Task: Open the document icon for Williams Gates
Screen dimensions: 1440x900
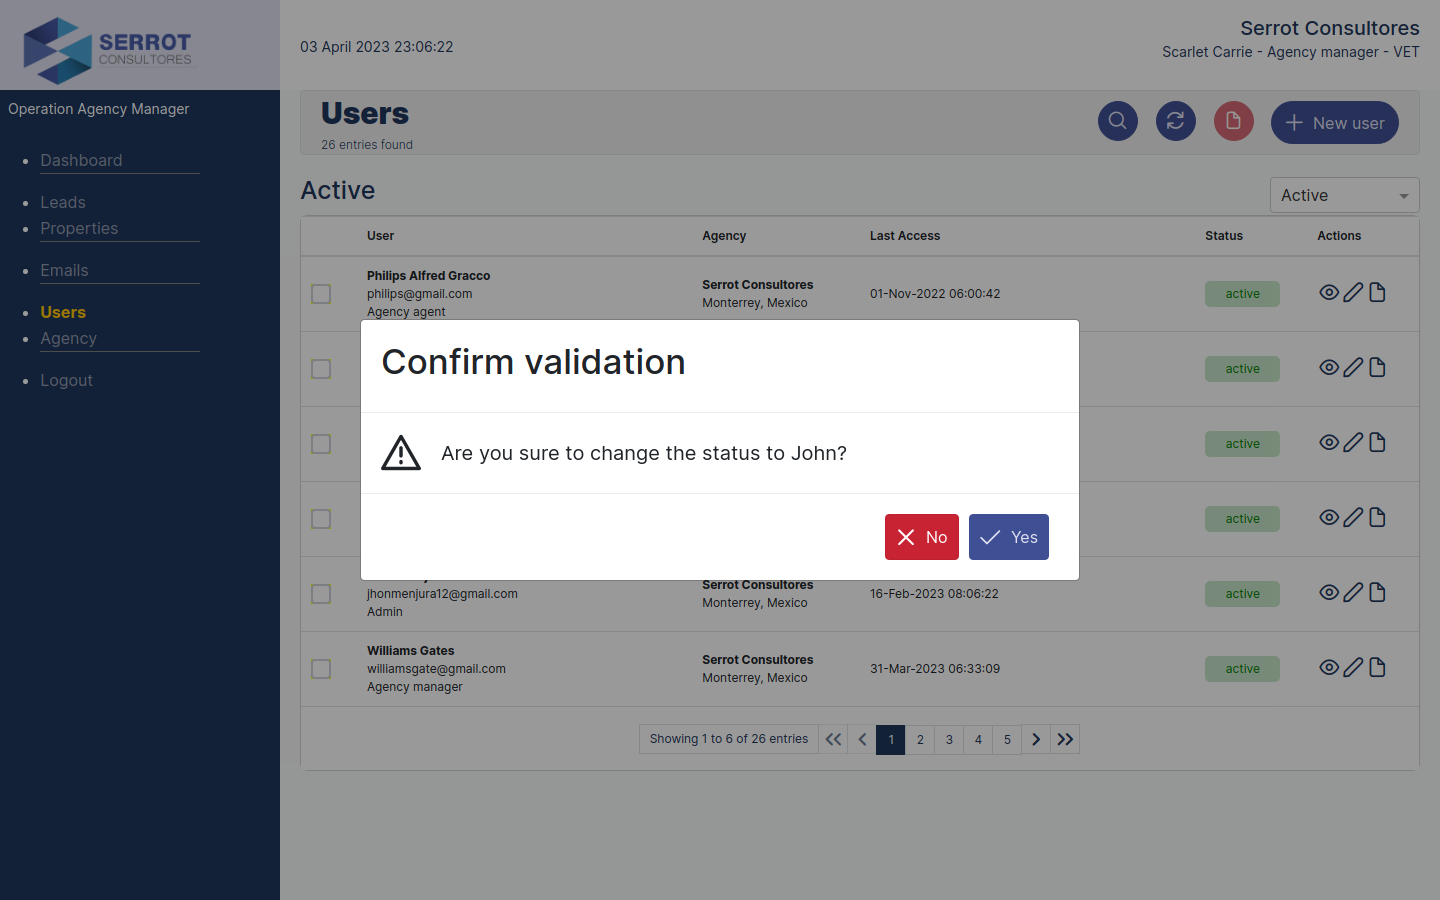Action: click(1377, 666)
